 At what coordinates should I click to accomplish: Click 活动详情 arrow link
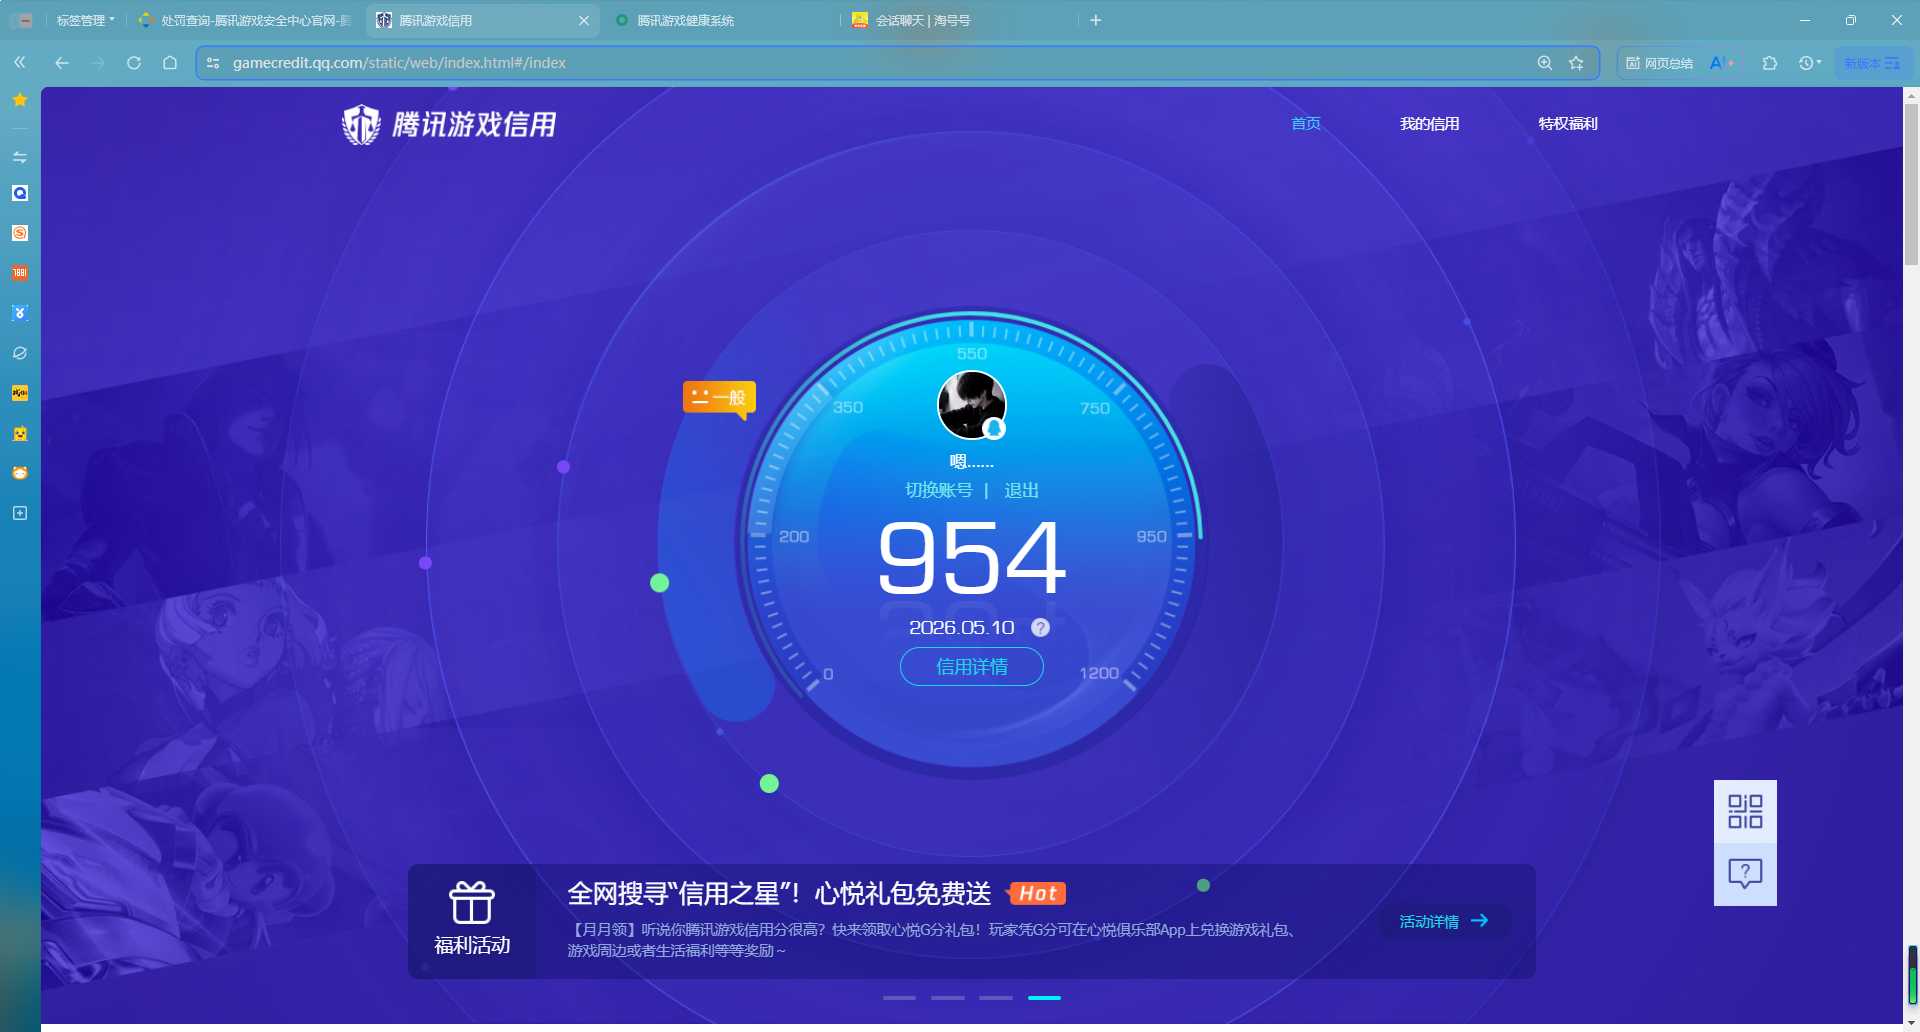pos(1444,921)
